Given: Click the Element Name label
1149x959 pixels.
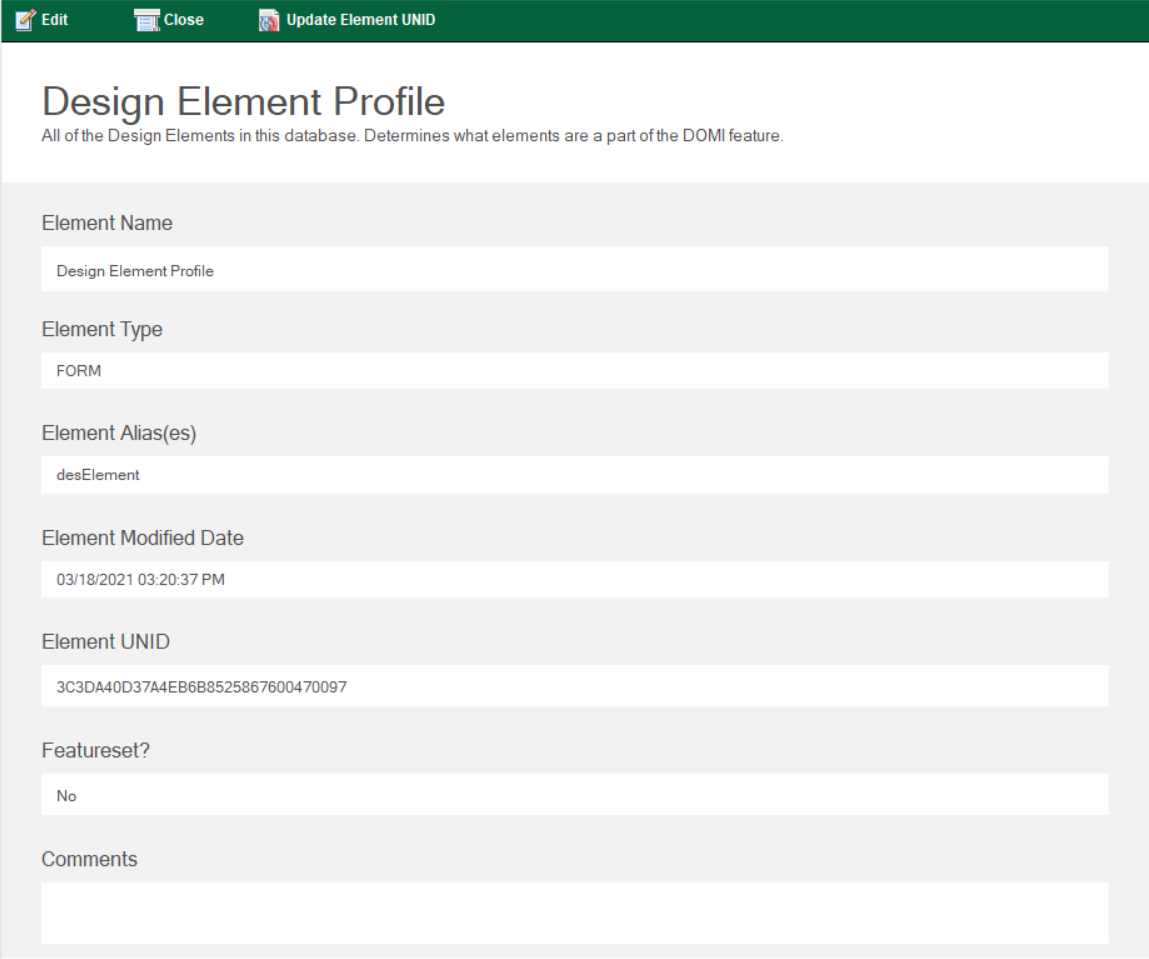Looking at the screenshot, I should 107,223.
